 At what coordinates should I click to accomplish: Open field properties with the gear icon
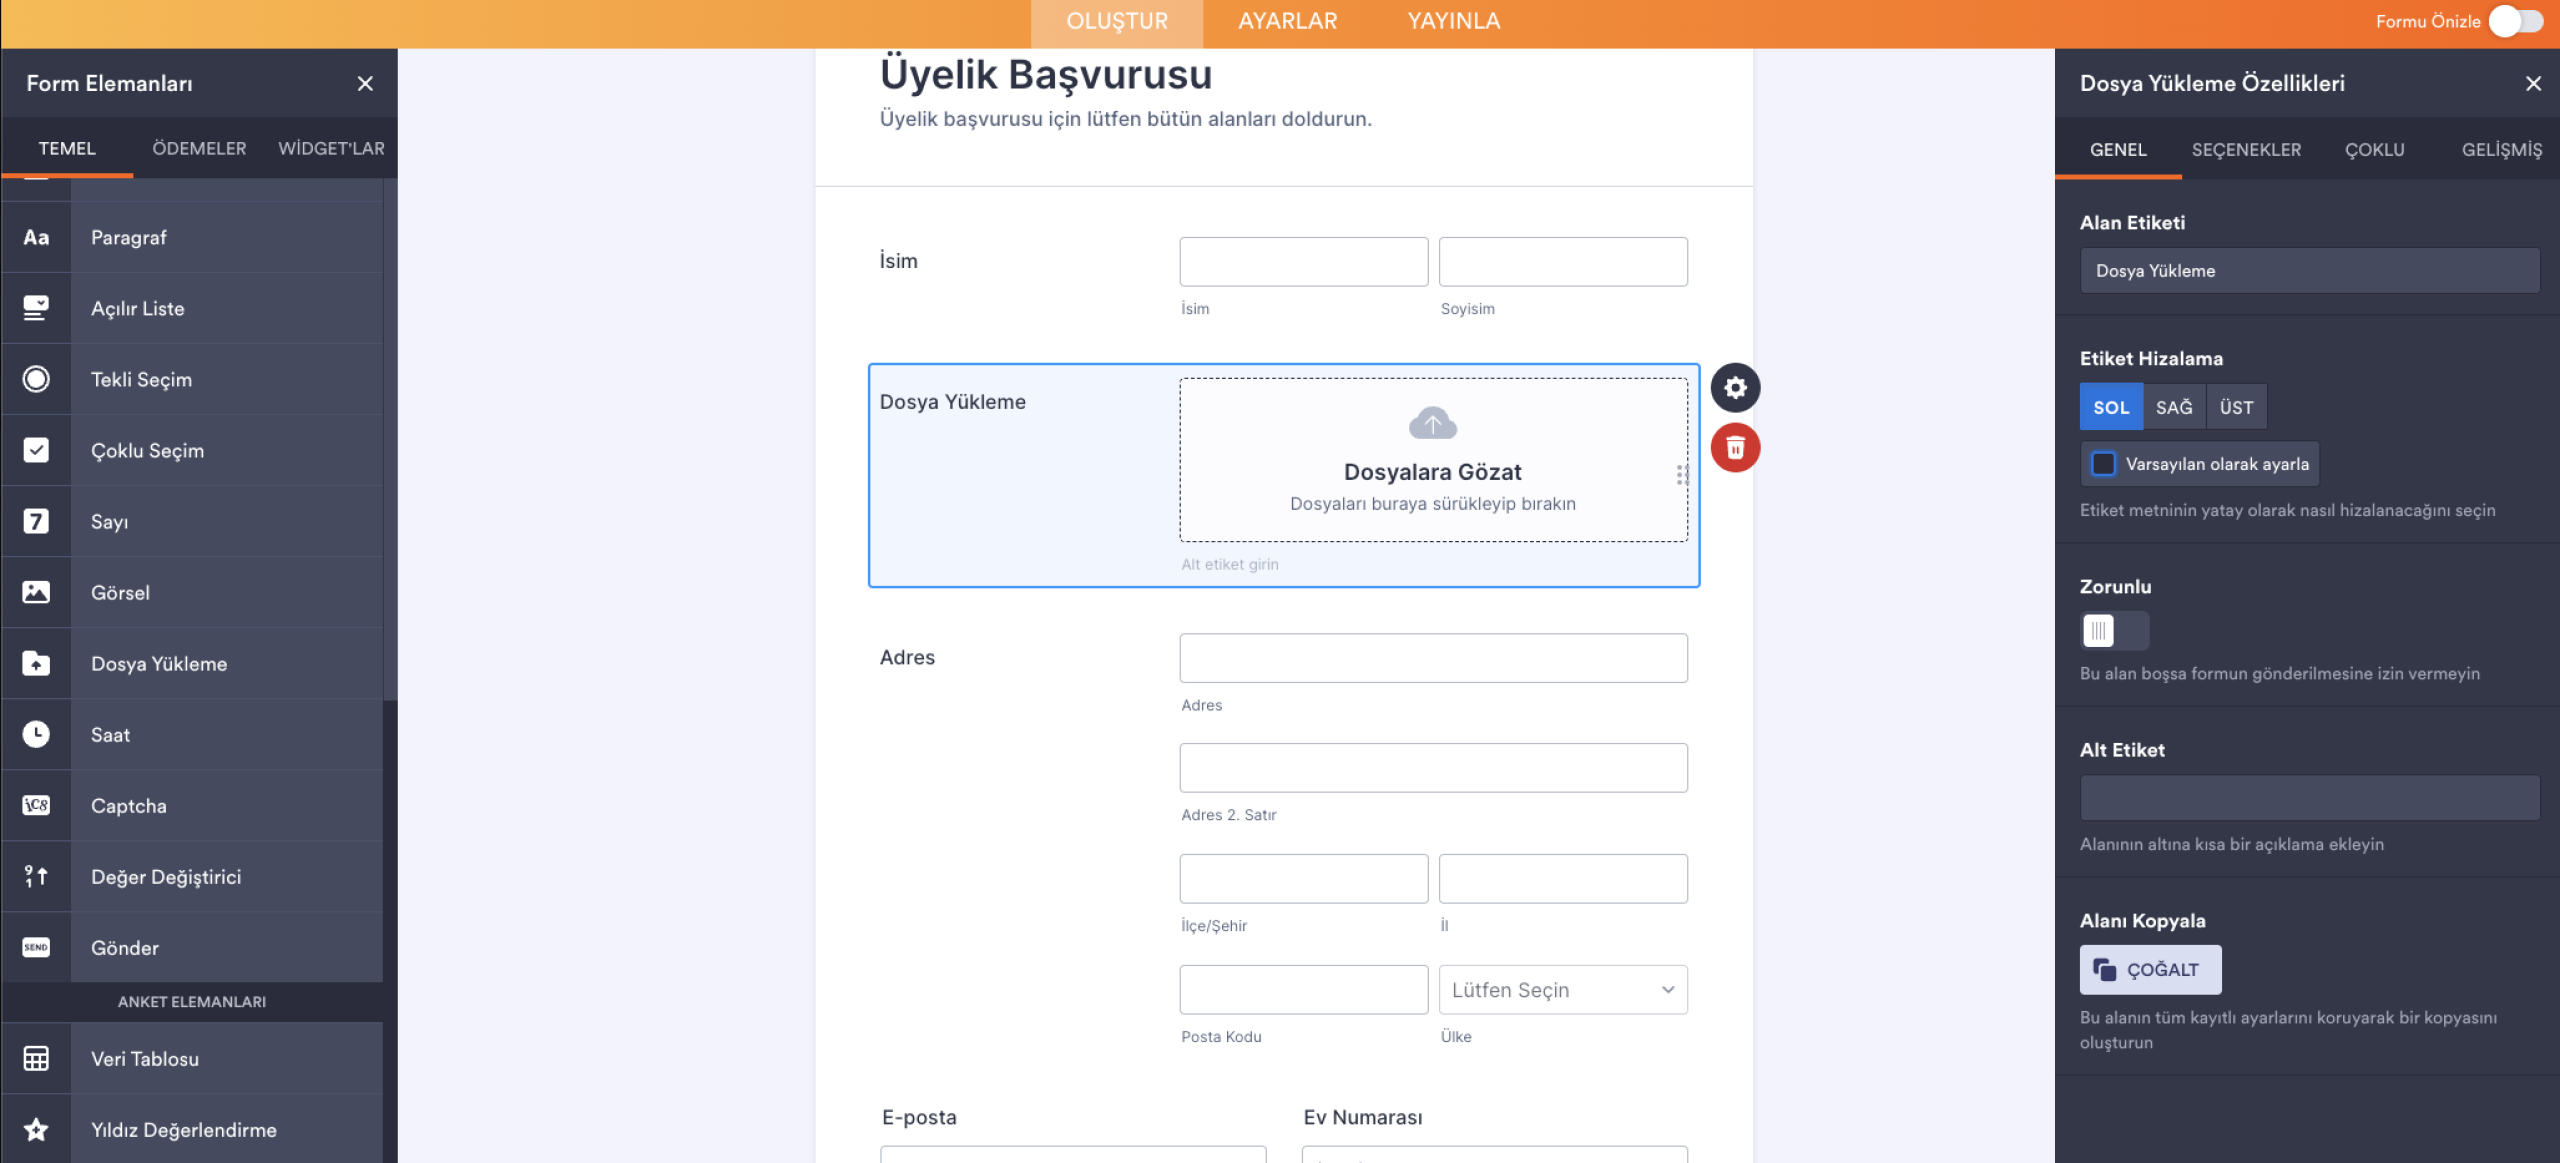coord(1735,388)
